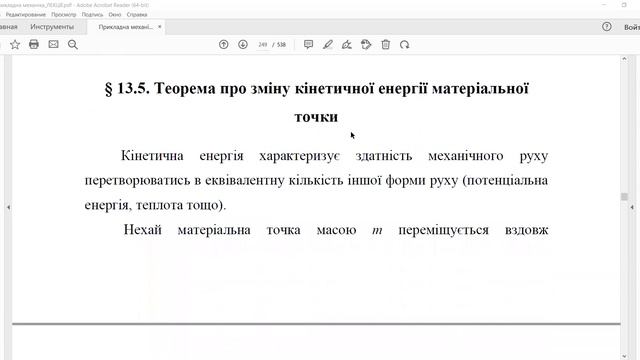Minimize the Acrobat Reader window
The height and width of the screenshot is (360, 640).
point(604,5)
